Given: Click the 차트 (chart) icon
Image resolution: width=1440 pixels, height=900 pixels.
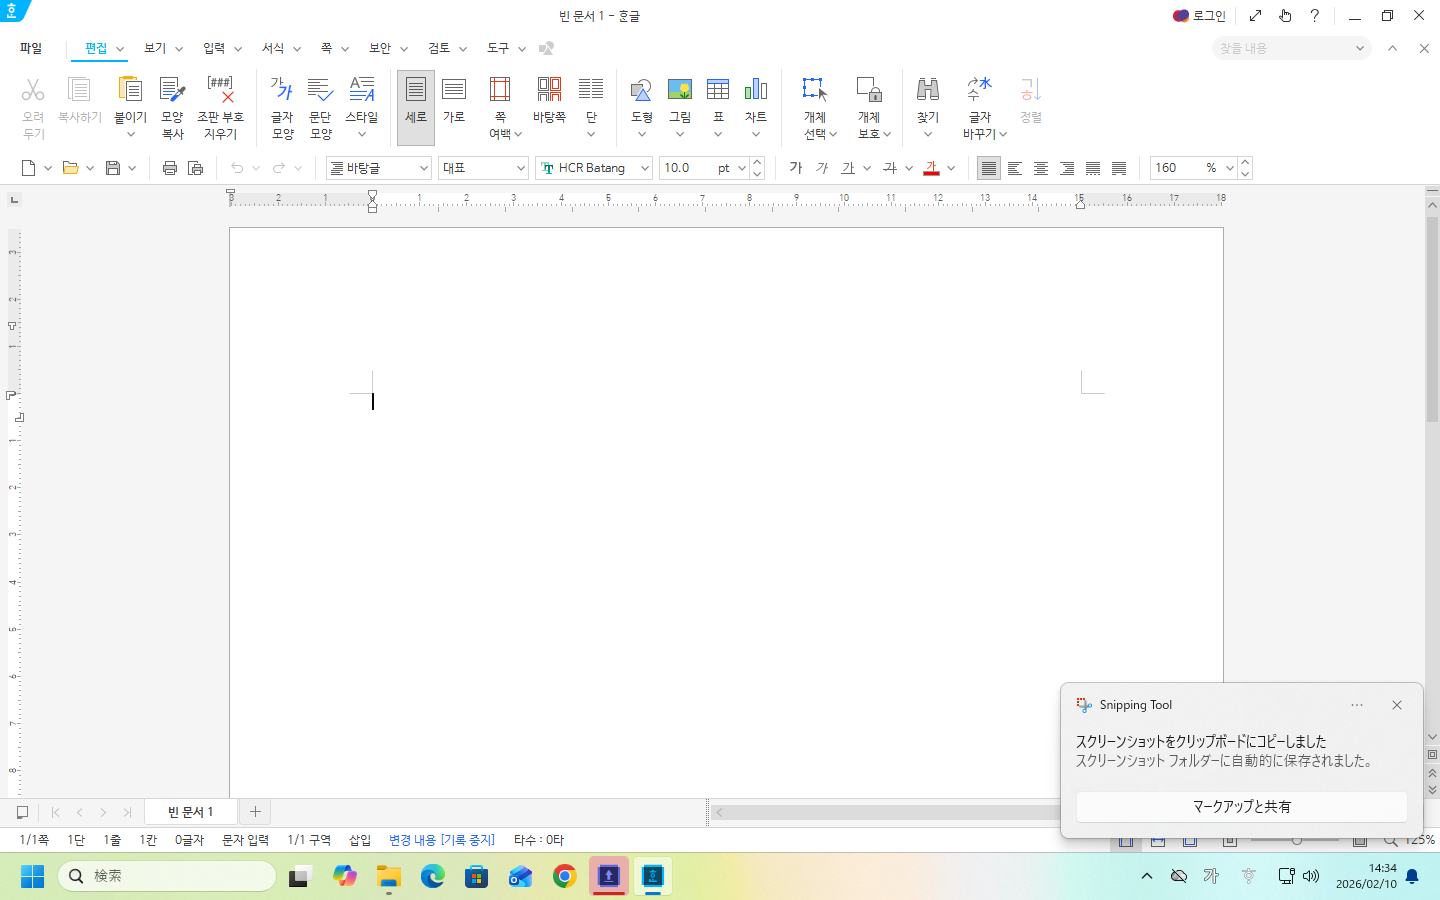Looking at the screenshot, I should pyautogui.click(x=756, y=91).
